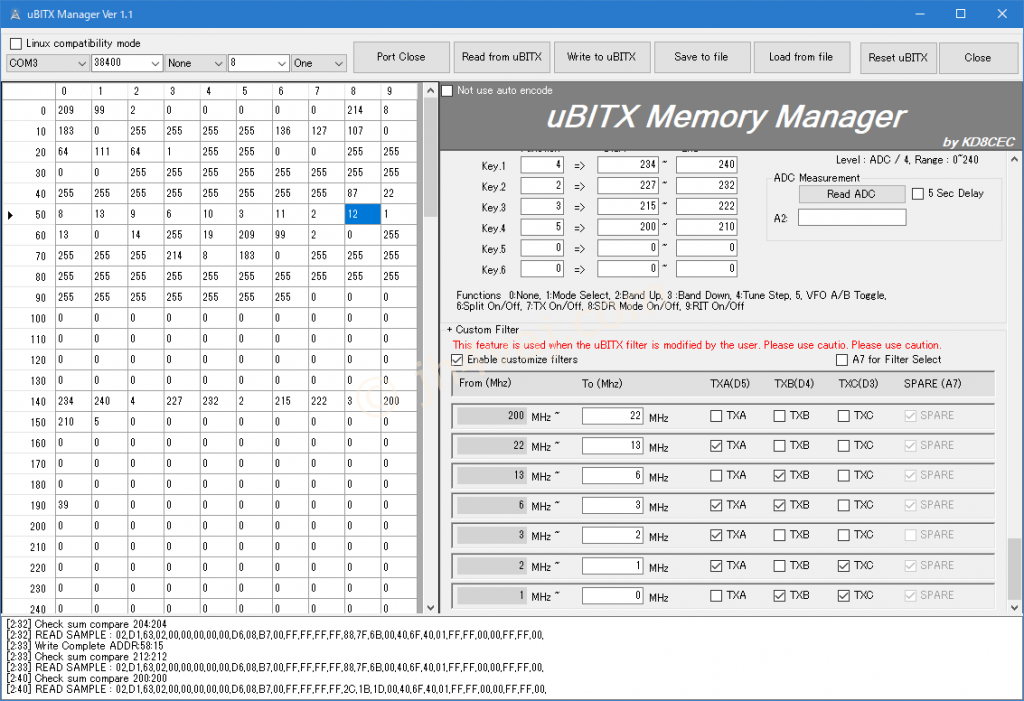Click the To field showing 6 MHz
This screenshot has height=701, width=1024.
(x=613, y=476)
